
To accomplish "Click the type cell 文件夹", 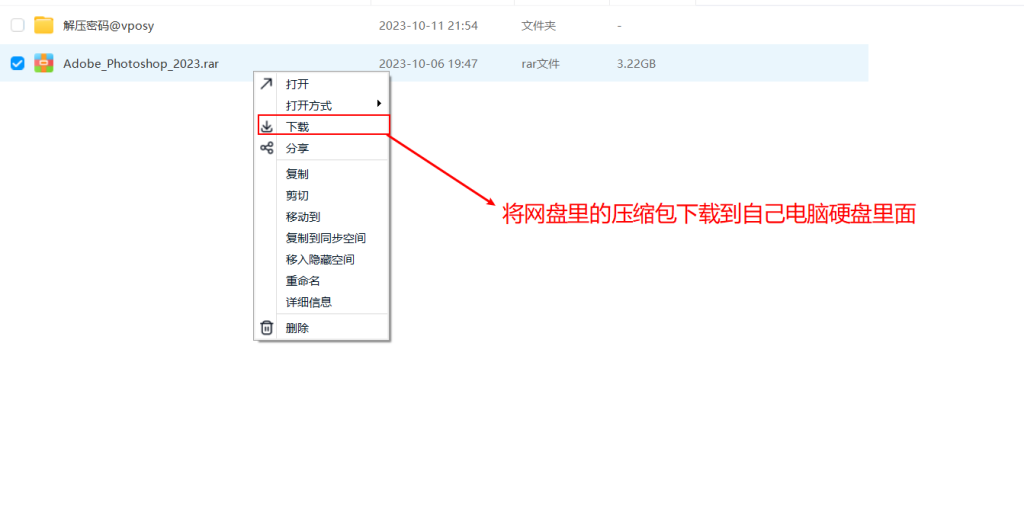I will (x=539, y=25).
